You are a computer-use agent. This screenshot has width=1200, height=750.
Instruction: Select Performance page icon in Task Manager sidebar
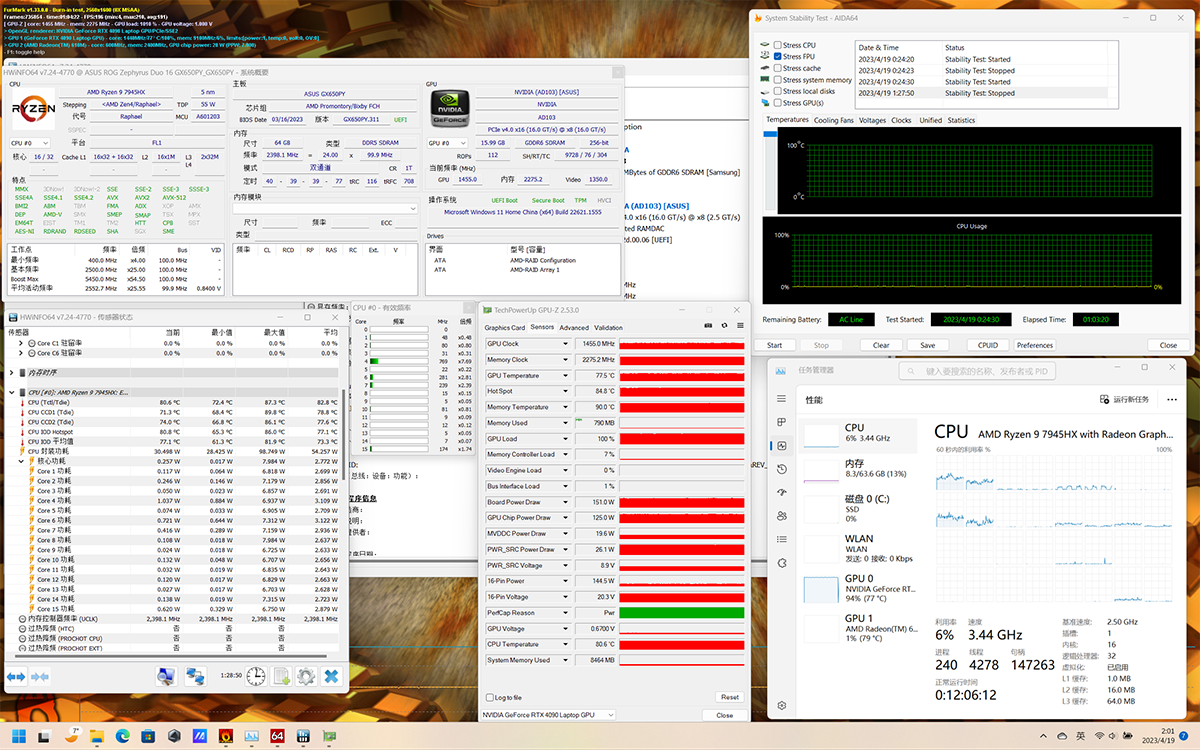coord(782,446)
